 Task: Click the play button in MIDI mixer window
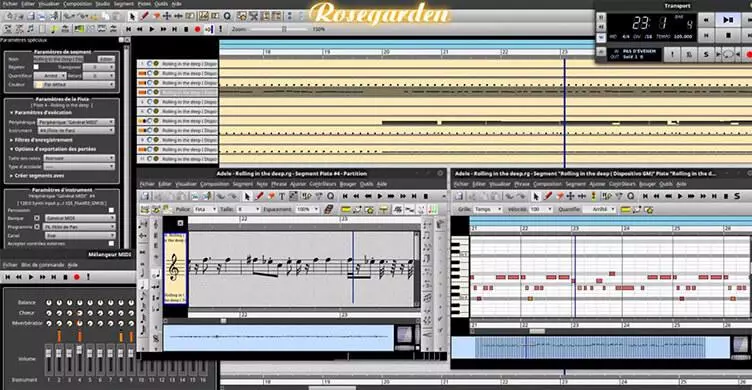[x=31, y=277]
